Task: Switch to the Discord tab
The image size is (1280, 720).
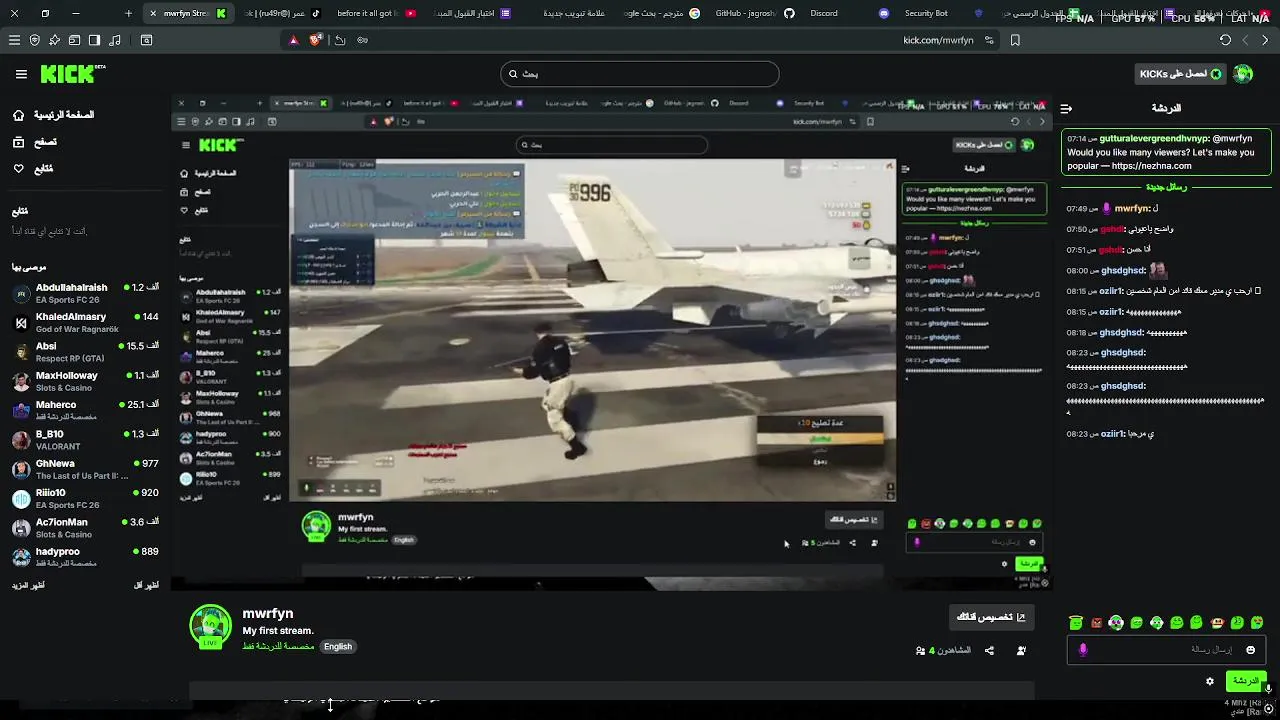Action: click(848, 13)
